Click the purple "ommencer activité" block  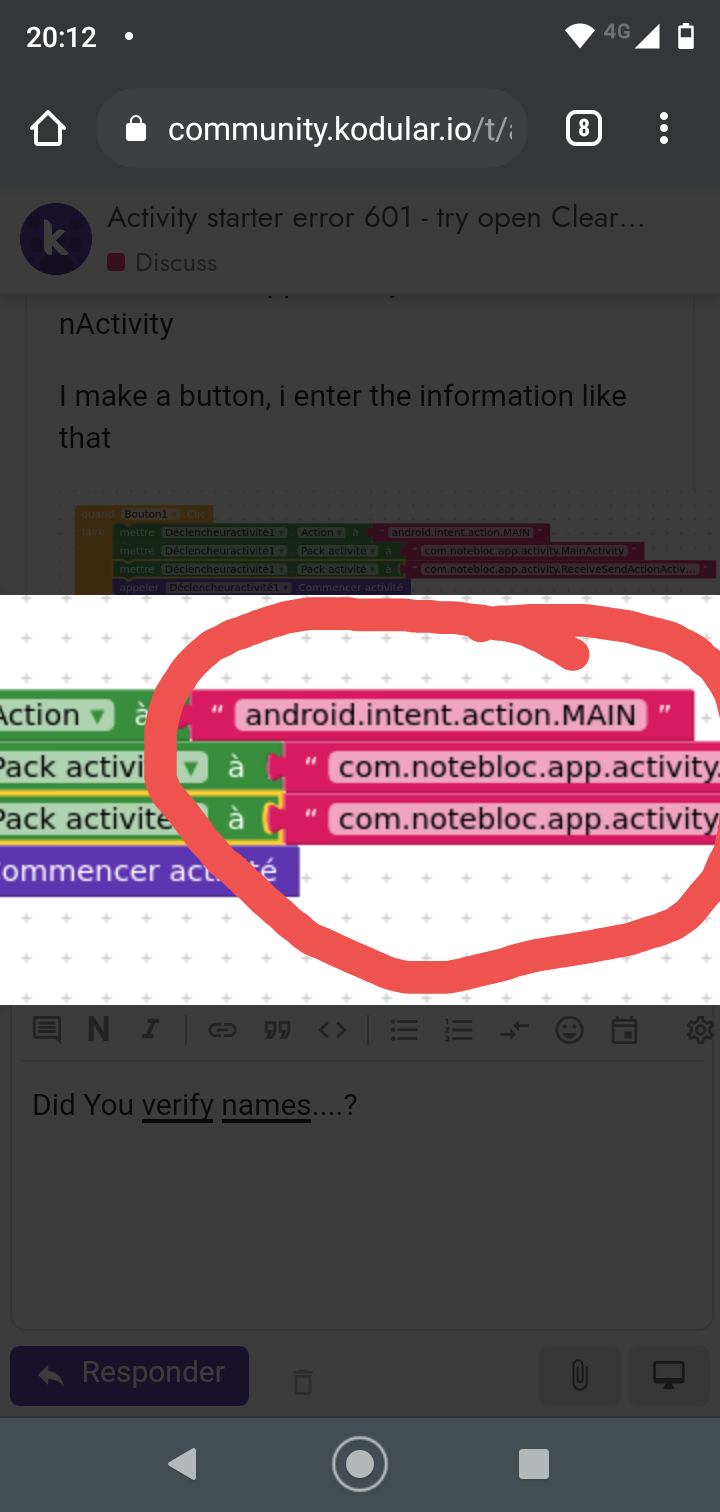coord(149,871)
